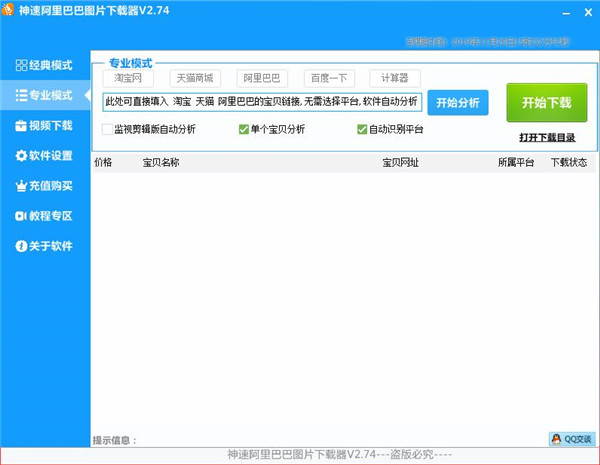Open the 关于软件 about page

[45, 246]
